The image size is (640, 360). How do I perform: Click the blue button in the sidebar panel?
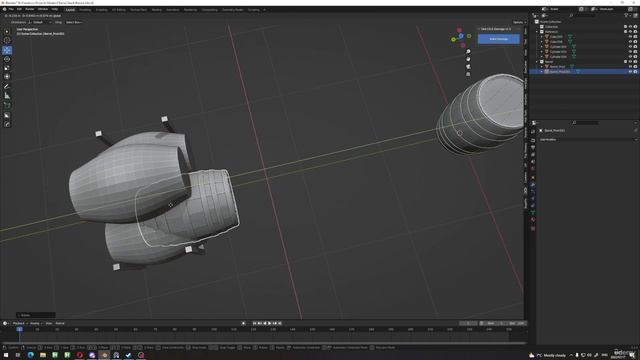[499, 39]
